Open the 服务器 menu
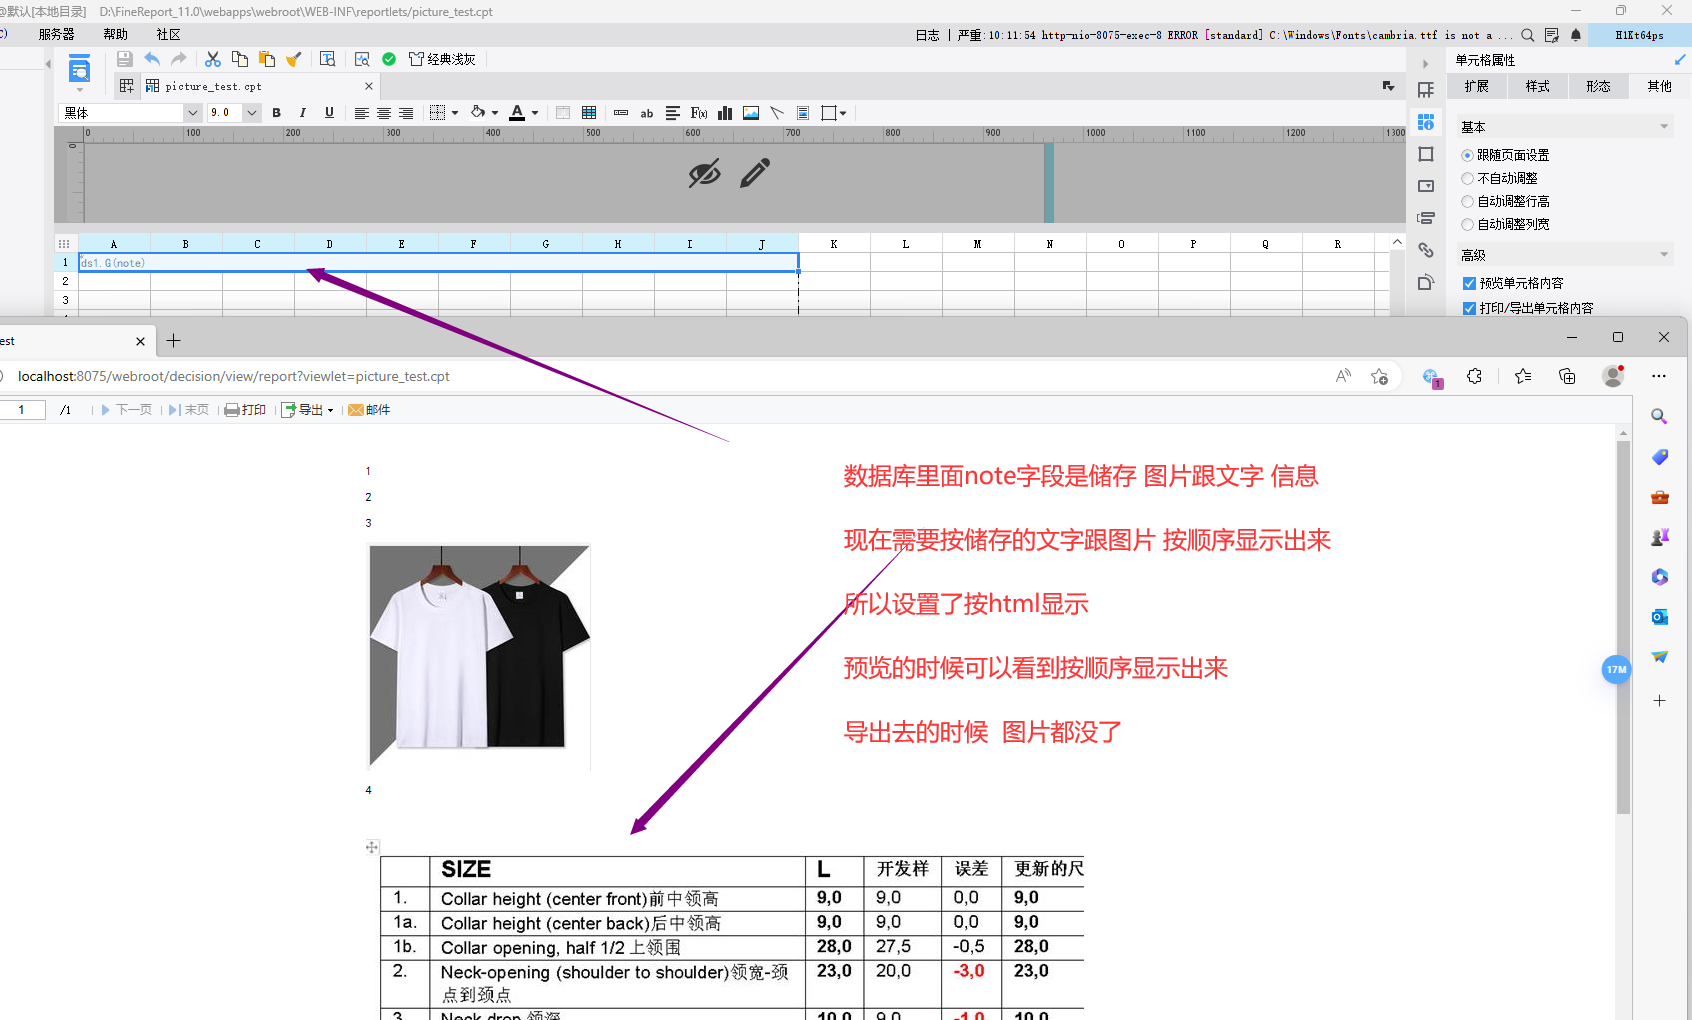The height and width of the screenshot is (1020, 1692). (x=57, y=35)
